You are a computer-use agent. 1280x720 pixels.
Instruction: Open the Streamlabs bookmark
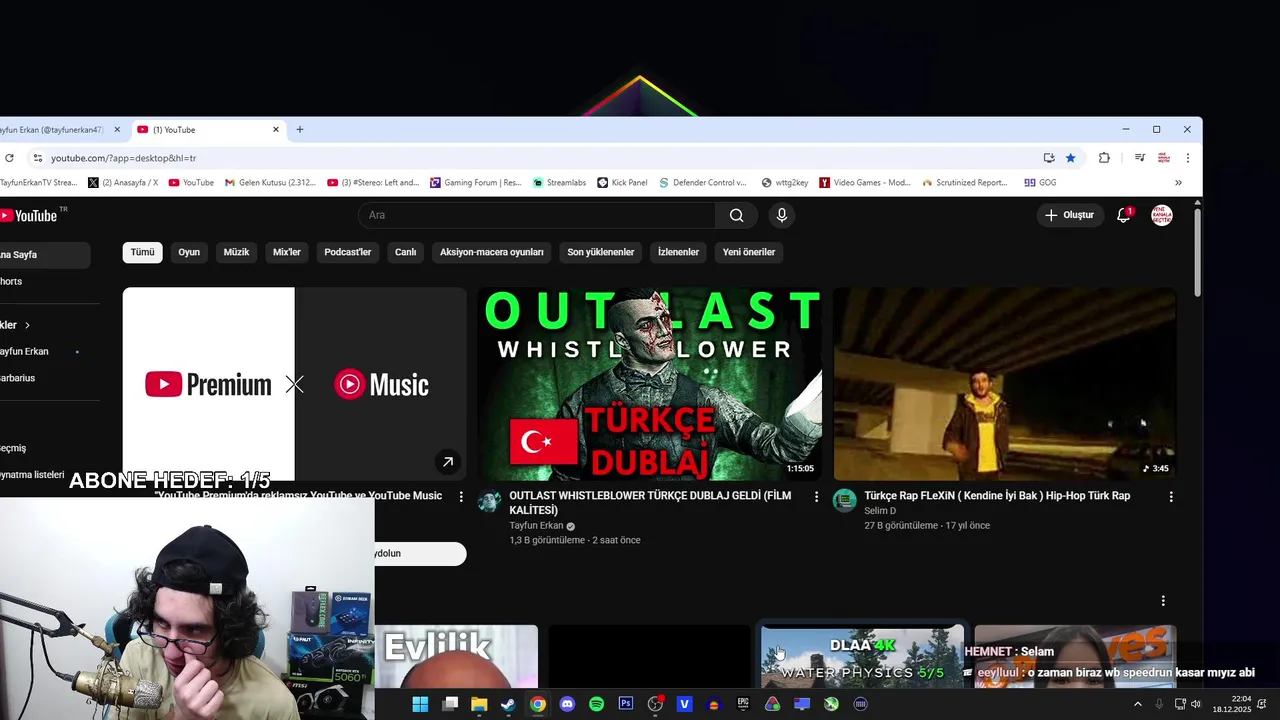559,183
